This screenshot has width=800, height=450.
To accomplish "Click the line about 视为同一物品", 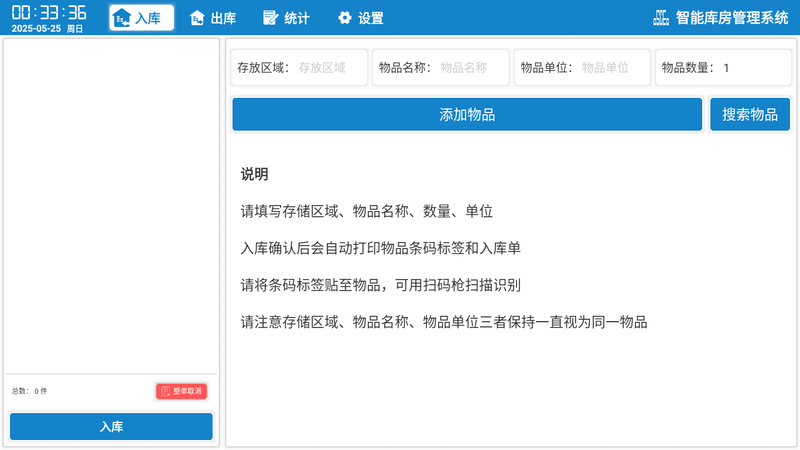I will coord(443,322).
